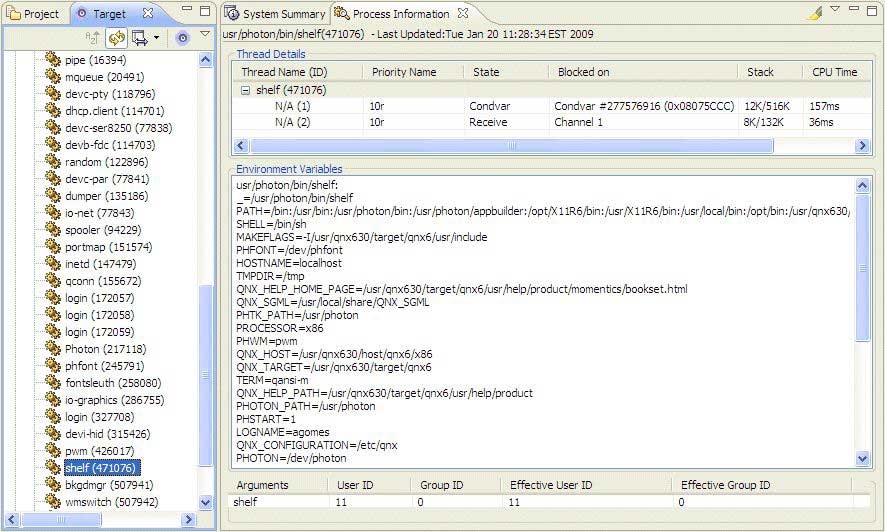885x532 pixels.
Task: Close the Process Information tab
Action: click(462, 13)
